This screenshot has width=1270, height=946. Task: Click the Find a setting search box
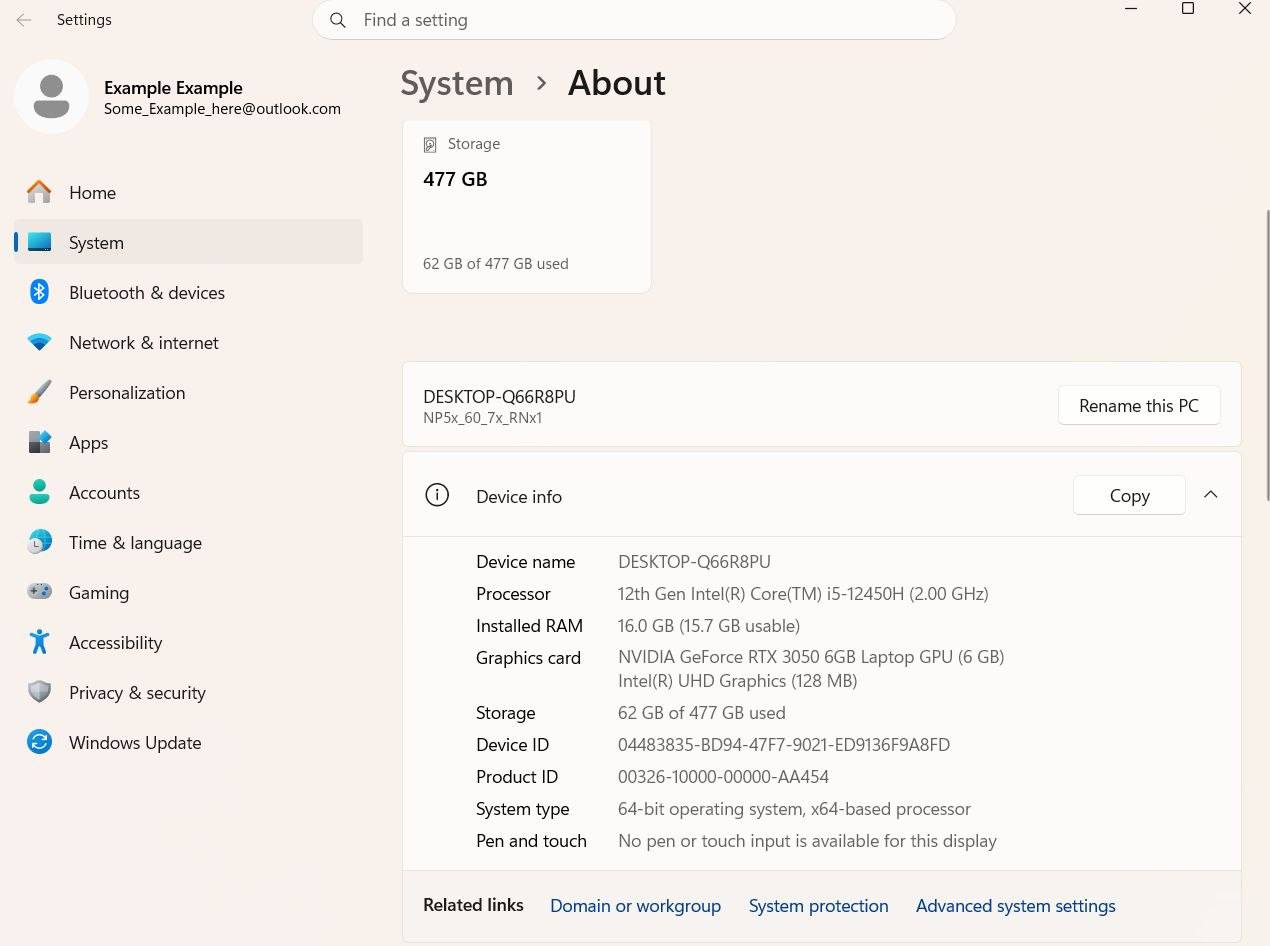(634, 20)
